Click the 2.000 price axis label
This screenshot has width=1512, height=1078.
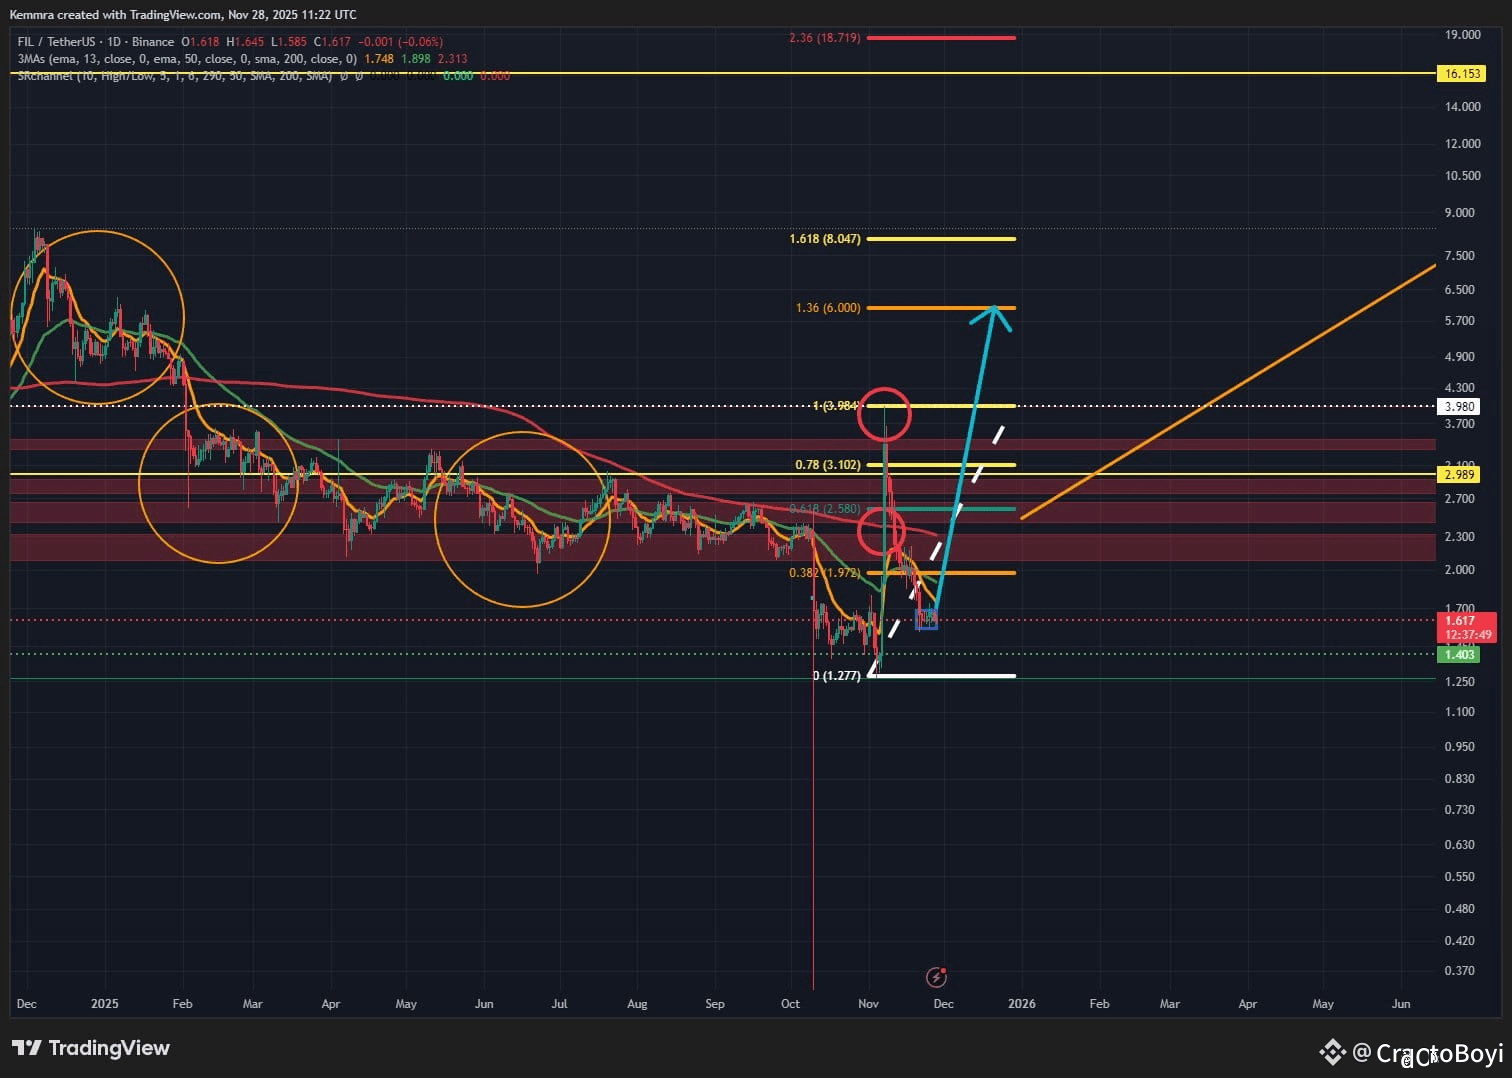[x=1460, y=570]
